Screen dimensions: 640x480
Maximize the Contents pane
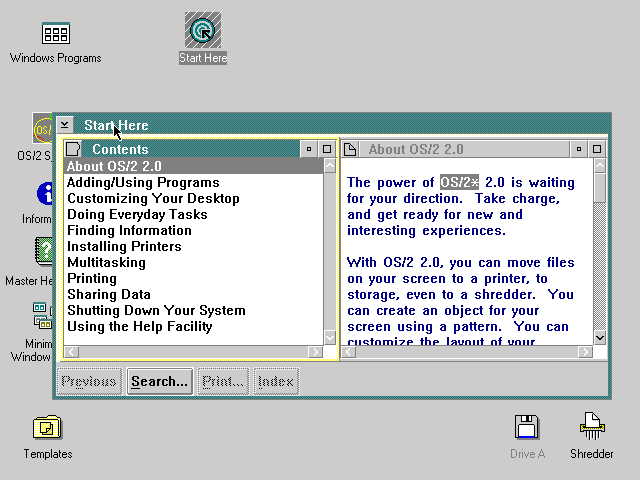[327, 149]
